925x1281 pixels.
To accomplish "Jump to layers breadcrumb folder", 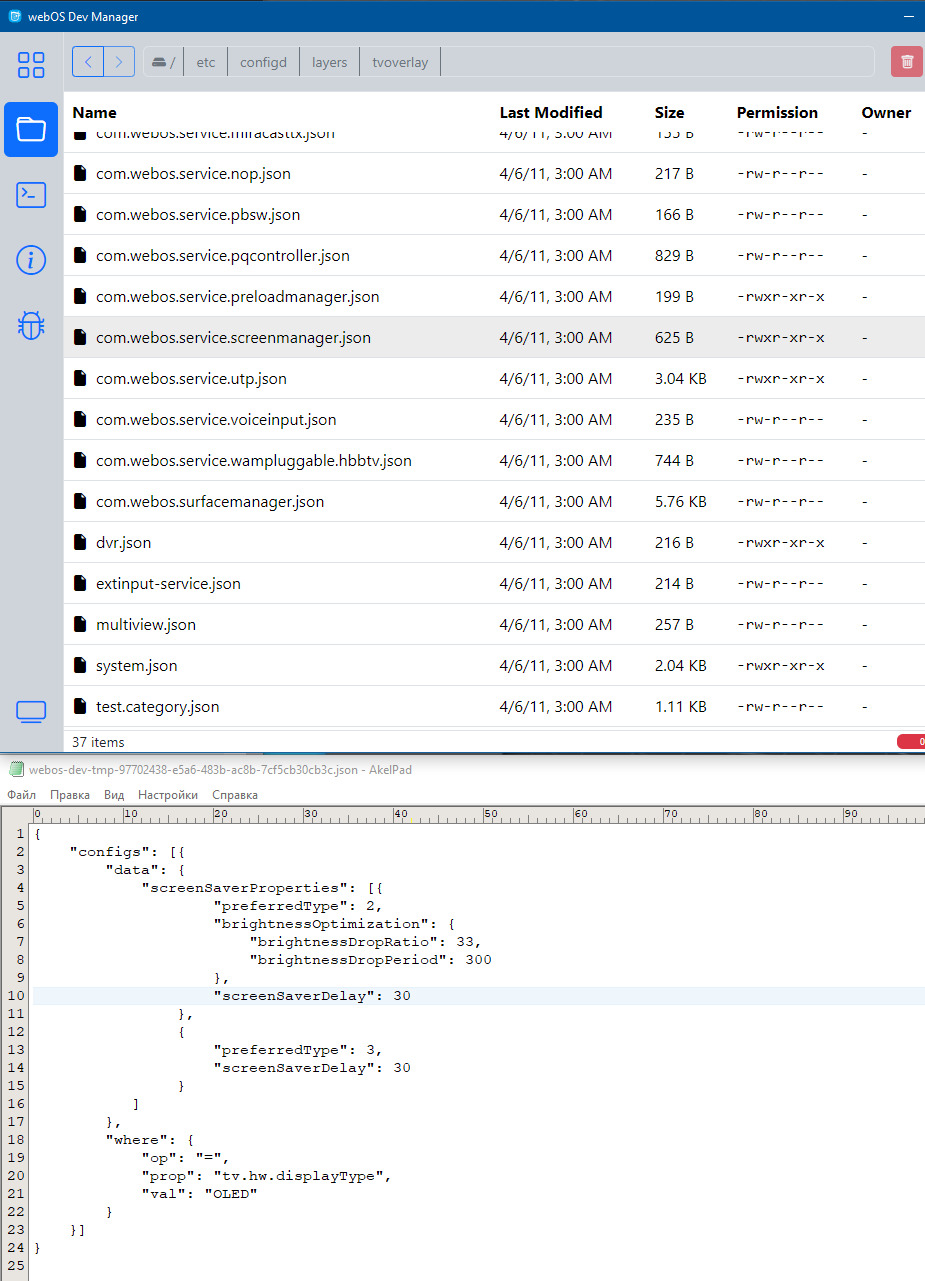I will click(329, 62).
